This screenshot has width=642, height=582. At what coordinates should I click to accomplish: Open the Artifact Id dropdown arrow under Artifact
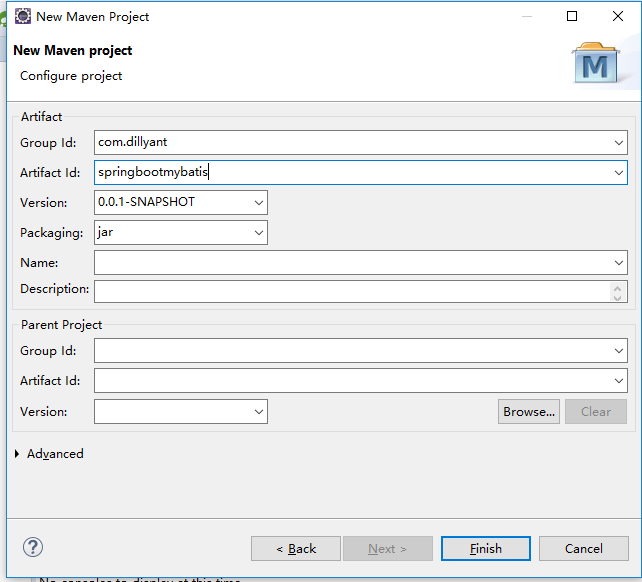point(619,172)
